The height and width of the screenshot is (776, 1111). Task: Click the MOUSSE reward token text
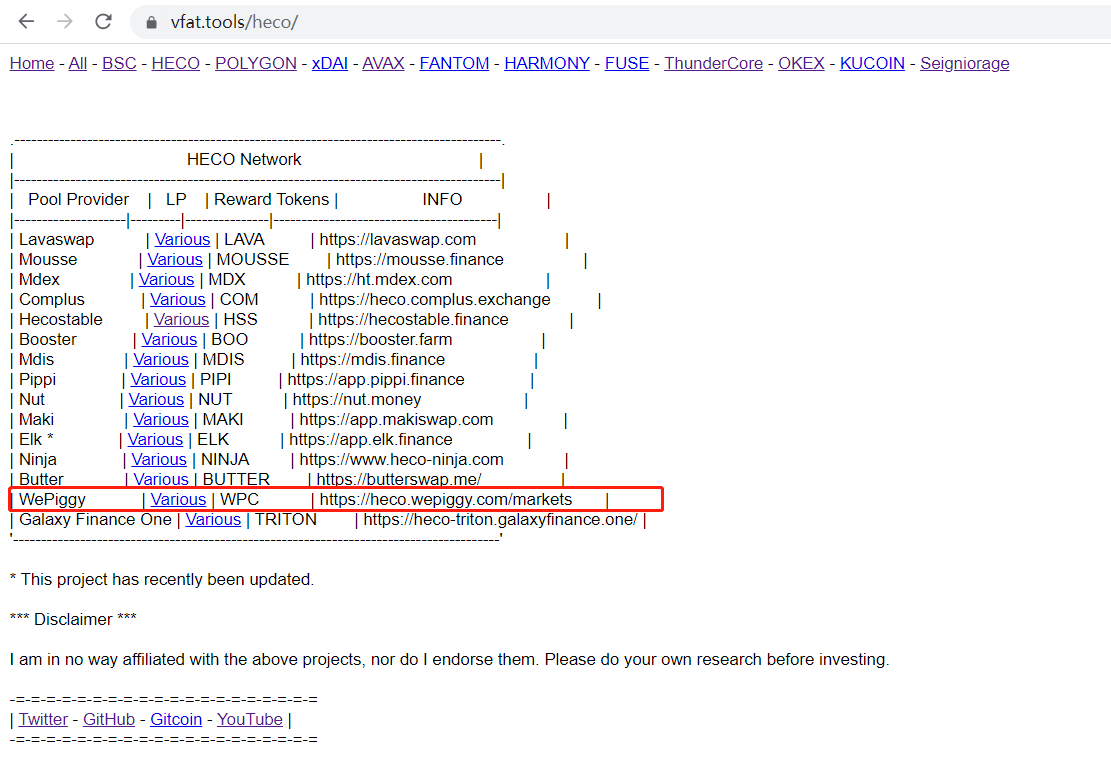pyautogui.click(x=252, y=259)
